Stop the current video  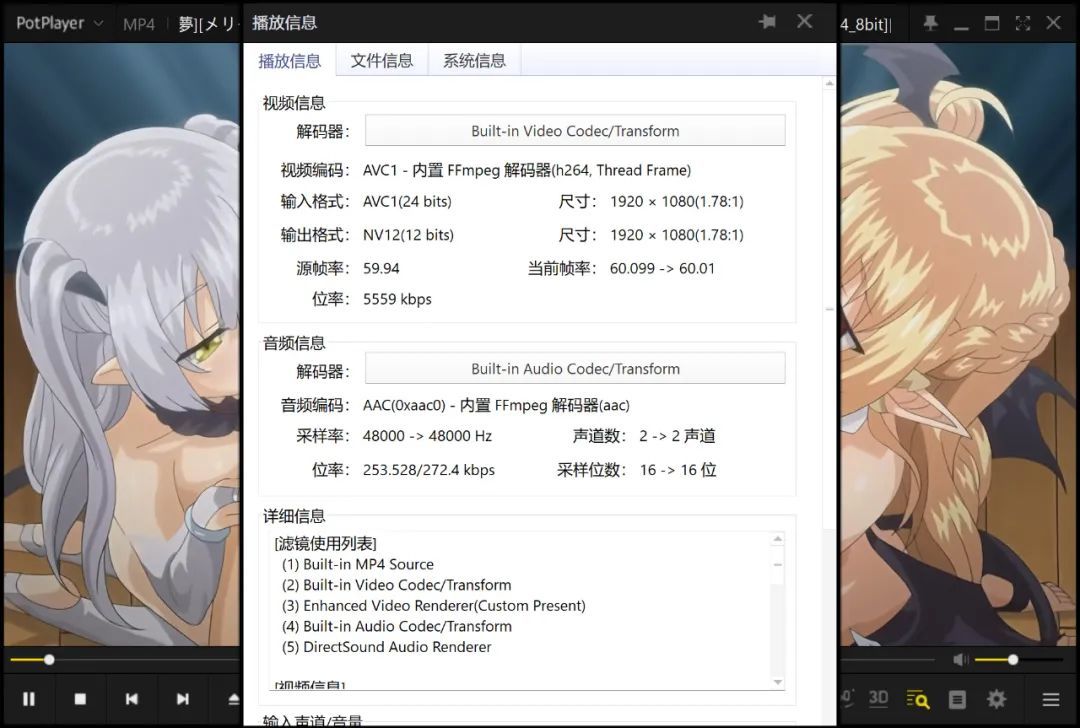[80, 699]
